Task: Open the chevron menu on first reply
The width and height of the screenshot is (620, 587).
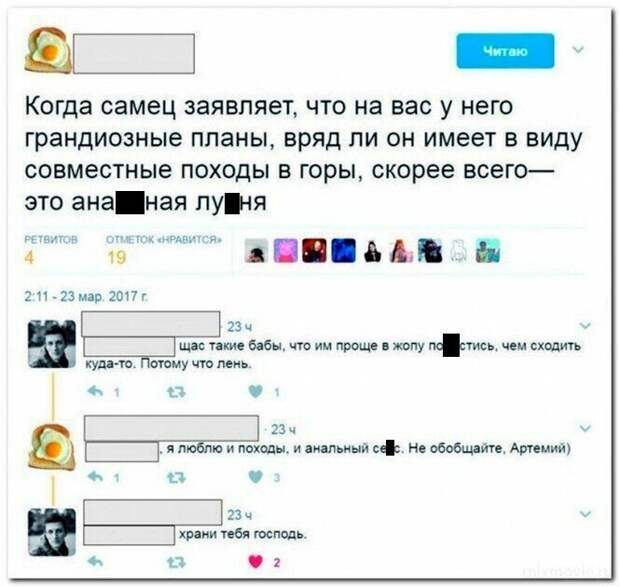Action: (x=585, y=326)
